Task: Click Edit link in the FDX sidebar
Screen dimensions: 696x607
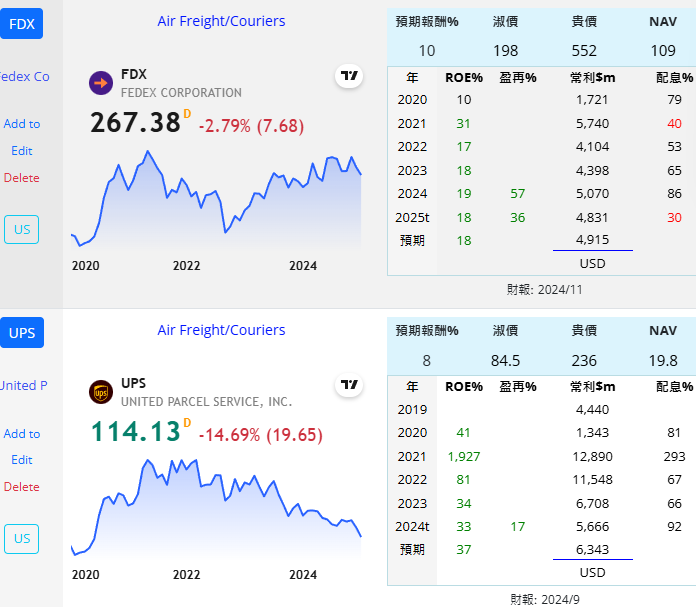Action: pyautogui.click(x=22, y=151)
